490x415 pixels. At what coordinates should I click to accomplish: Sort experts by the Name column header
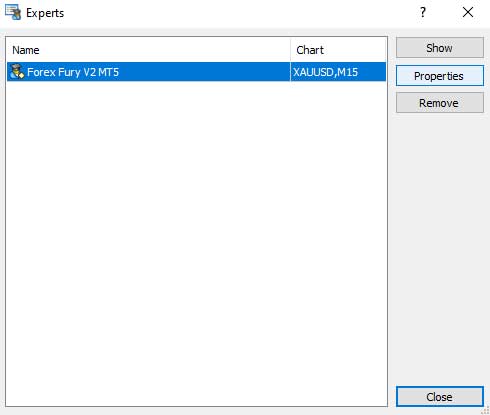(148, 50)
